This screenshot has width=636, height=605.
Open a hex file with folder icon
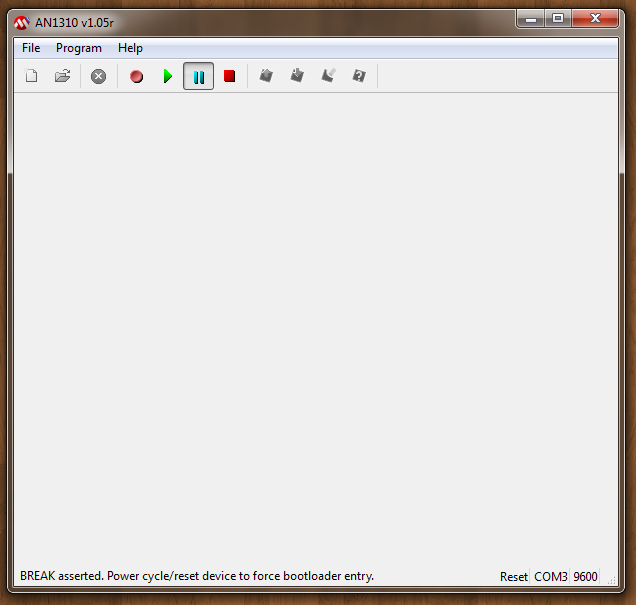pyautogui.click(x=62, y=76)
